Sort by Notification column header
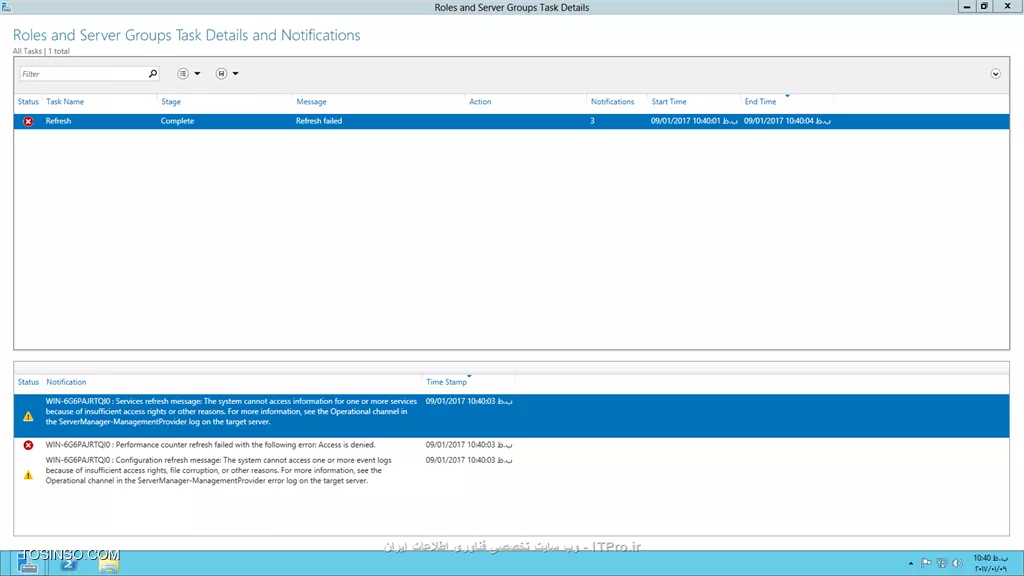This screenshot has height=576, width=1024. pyautogui.click(x=66, y=382)
